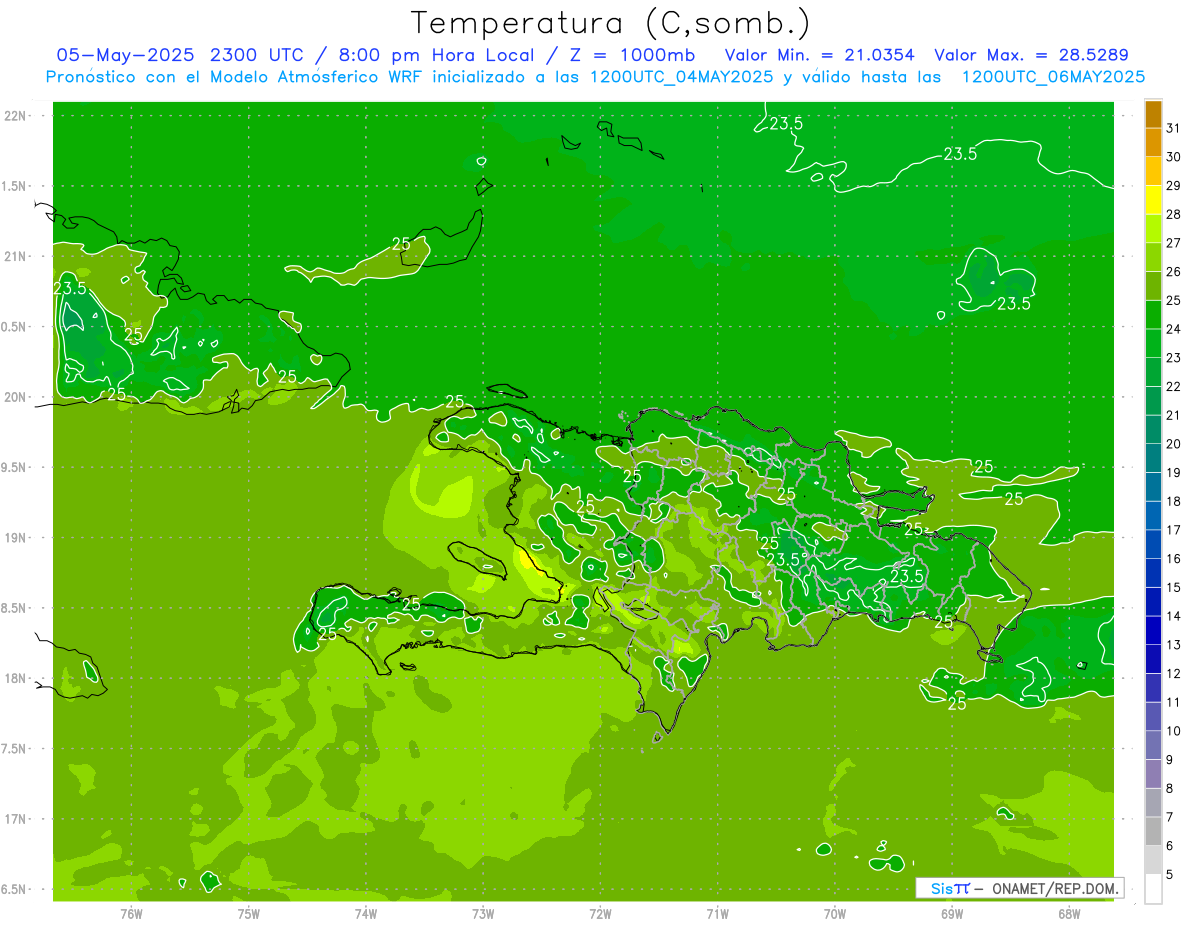Select the "Valor Min. = 21.0354" readout

tap(819, 55)
